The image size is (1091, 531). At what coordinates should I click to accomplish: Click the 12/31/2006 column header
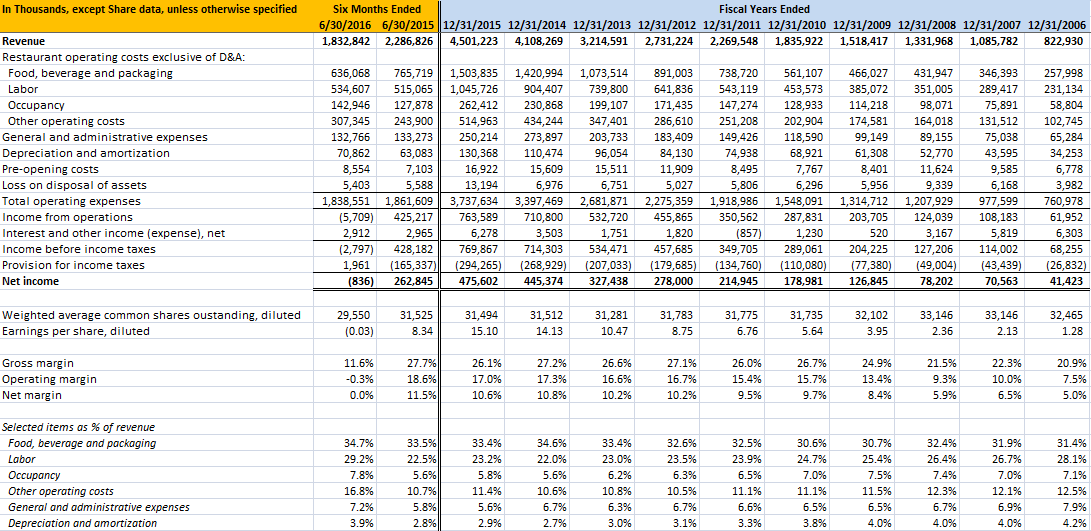1058,25
